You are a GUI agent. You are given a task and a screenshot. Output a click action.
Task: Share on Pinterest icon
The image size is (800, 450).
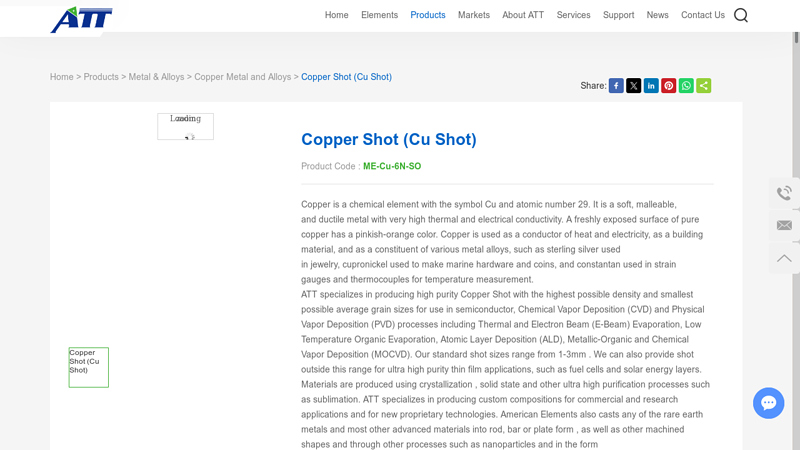tap(668, 86)
